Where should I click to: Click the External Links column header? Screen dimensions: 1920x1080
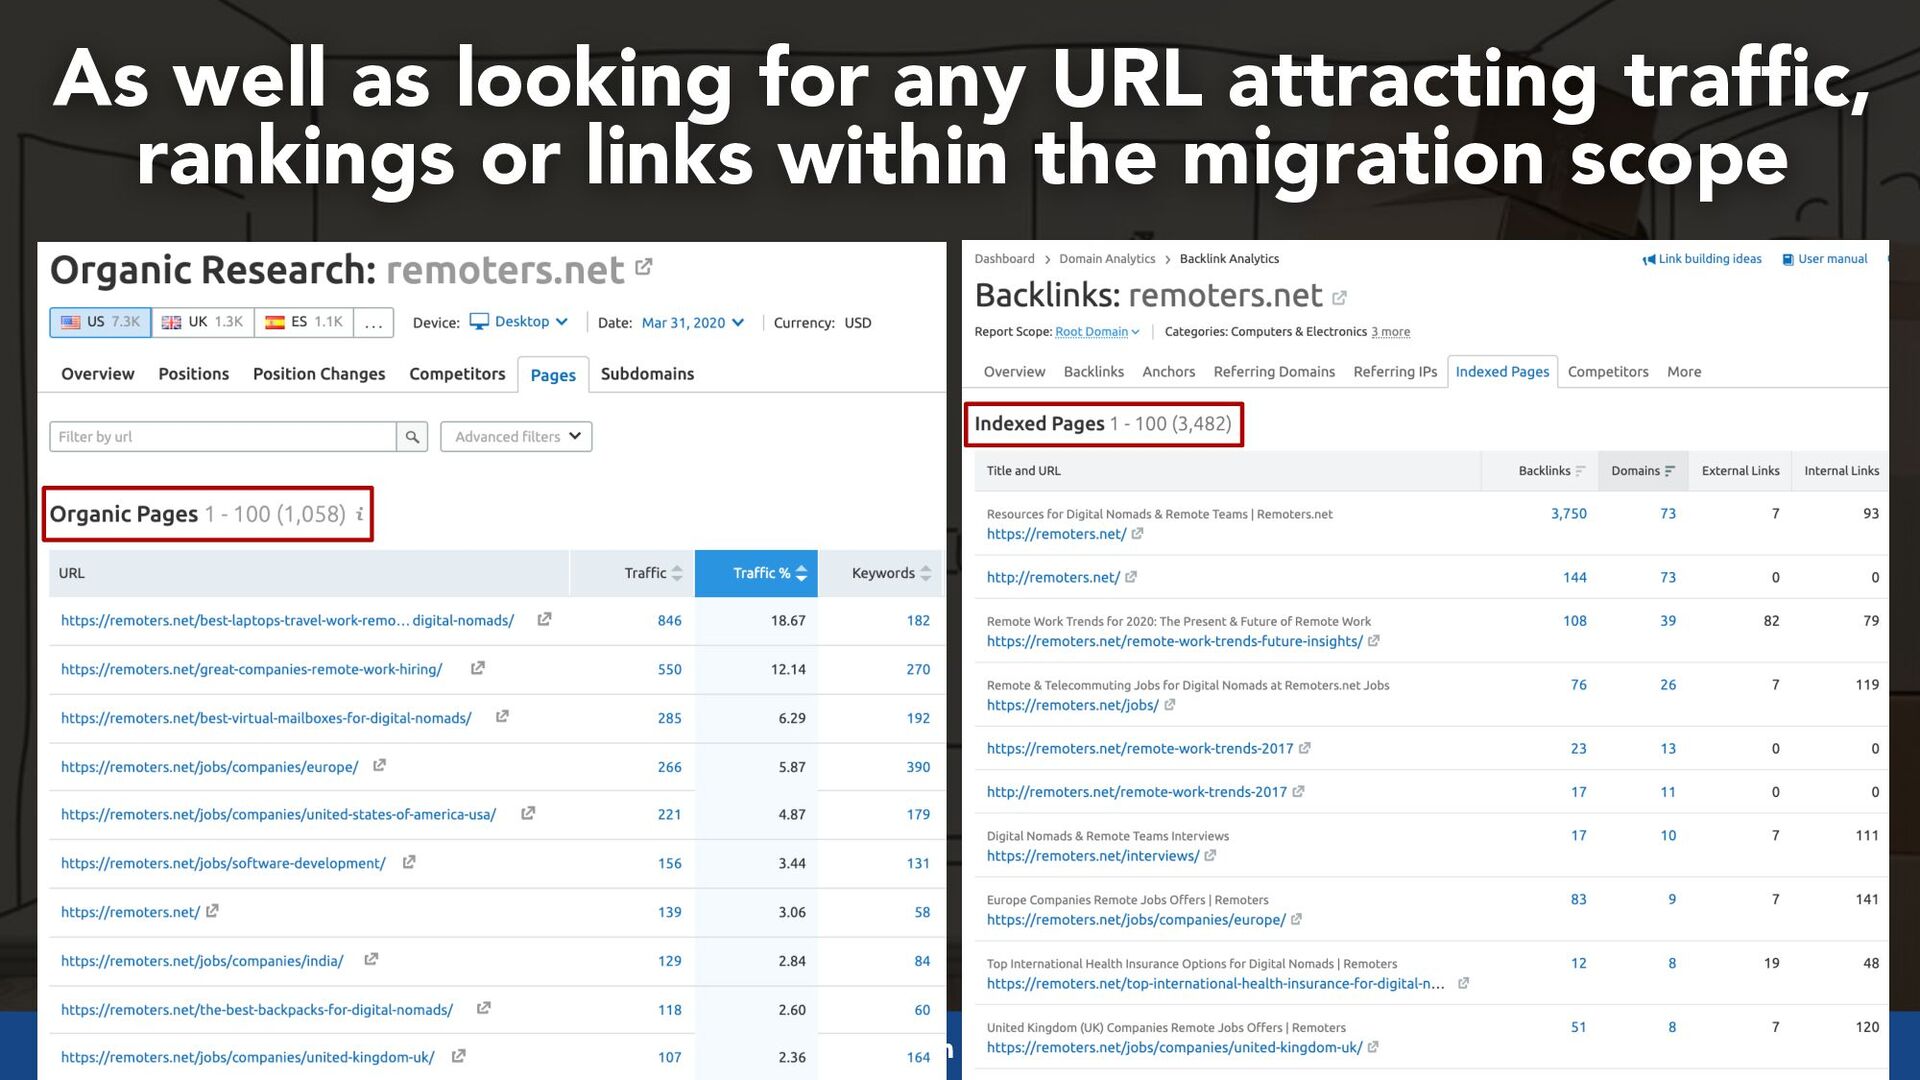[x=1740, y=471]
